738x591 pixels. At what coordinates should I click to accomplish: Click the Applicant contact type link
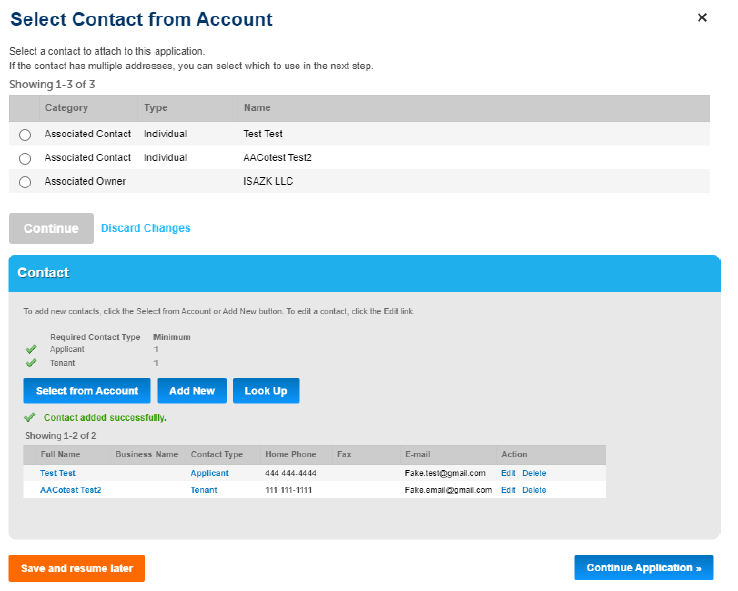(210, 473)
